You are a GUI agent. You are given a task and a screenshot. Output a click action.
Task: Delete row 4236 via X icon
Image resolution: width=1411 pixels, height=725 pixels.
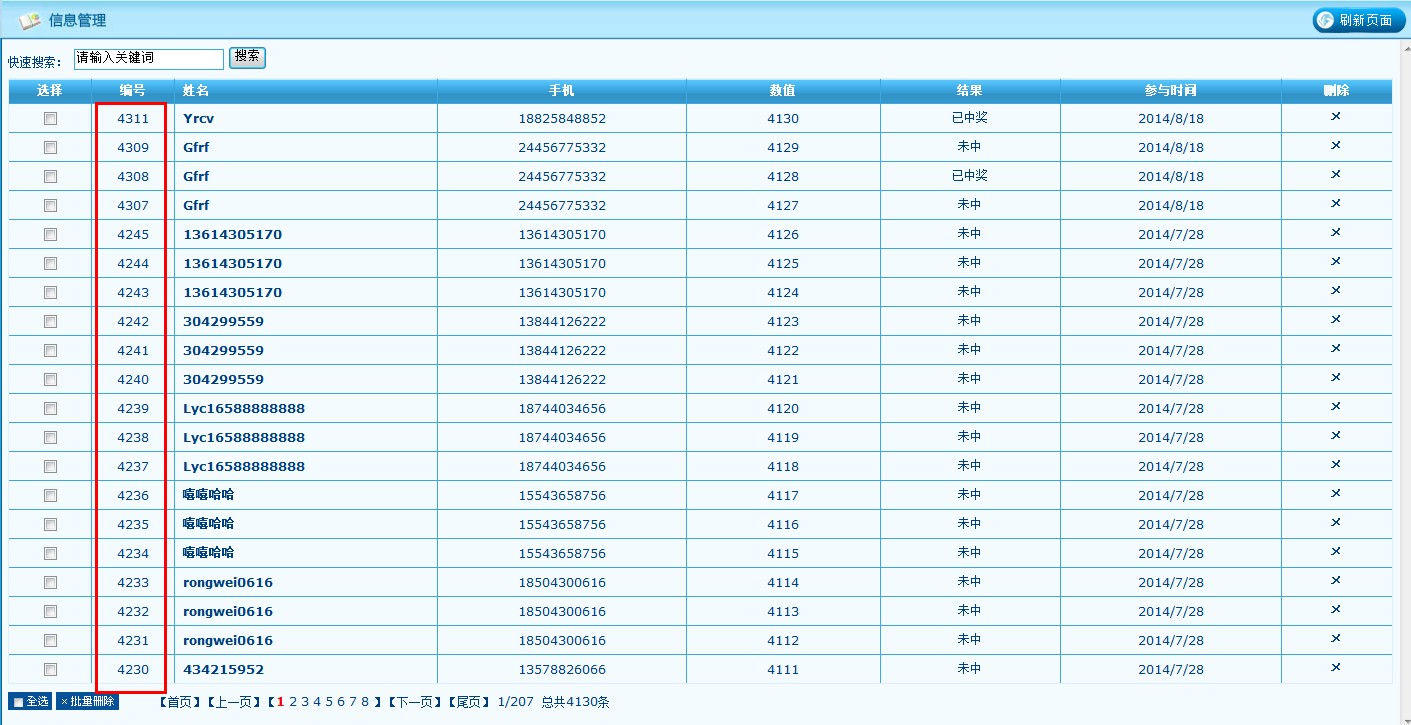pyautogui.click(x=1335, y=494)
